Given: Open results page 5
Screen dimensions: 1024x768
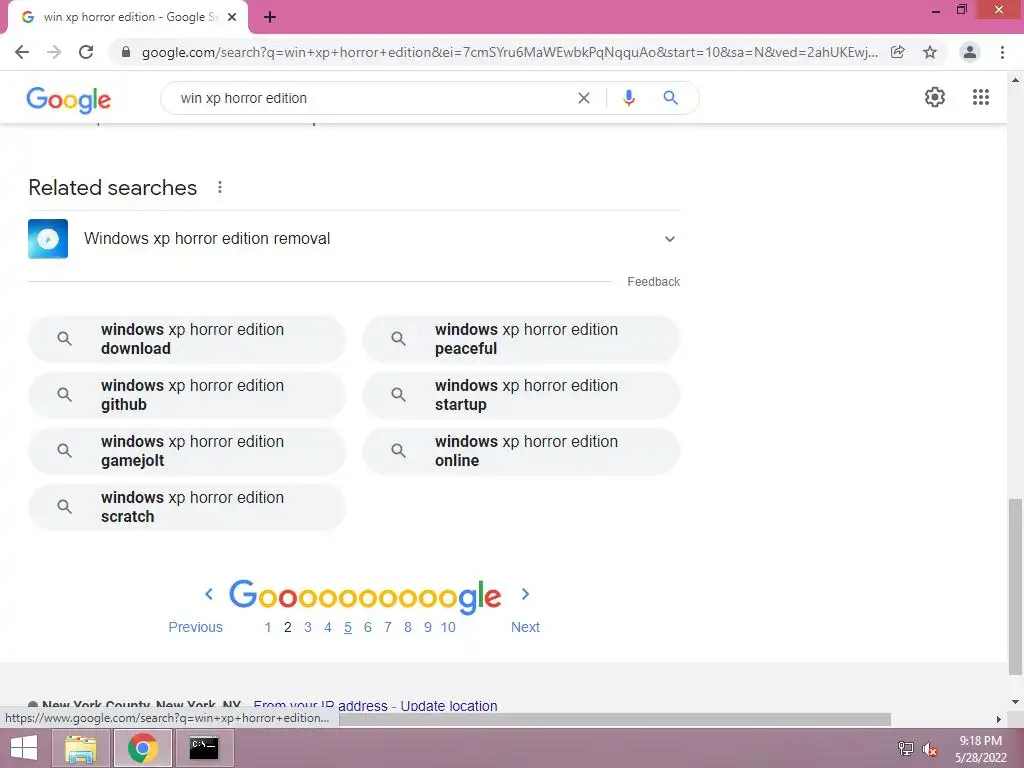Looking at the screenshot, I should pos(348,627).
